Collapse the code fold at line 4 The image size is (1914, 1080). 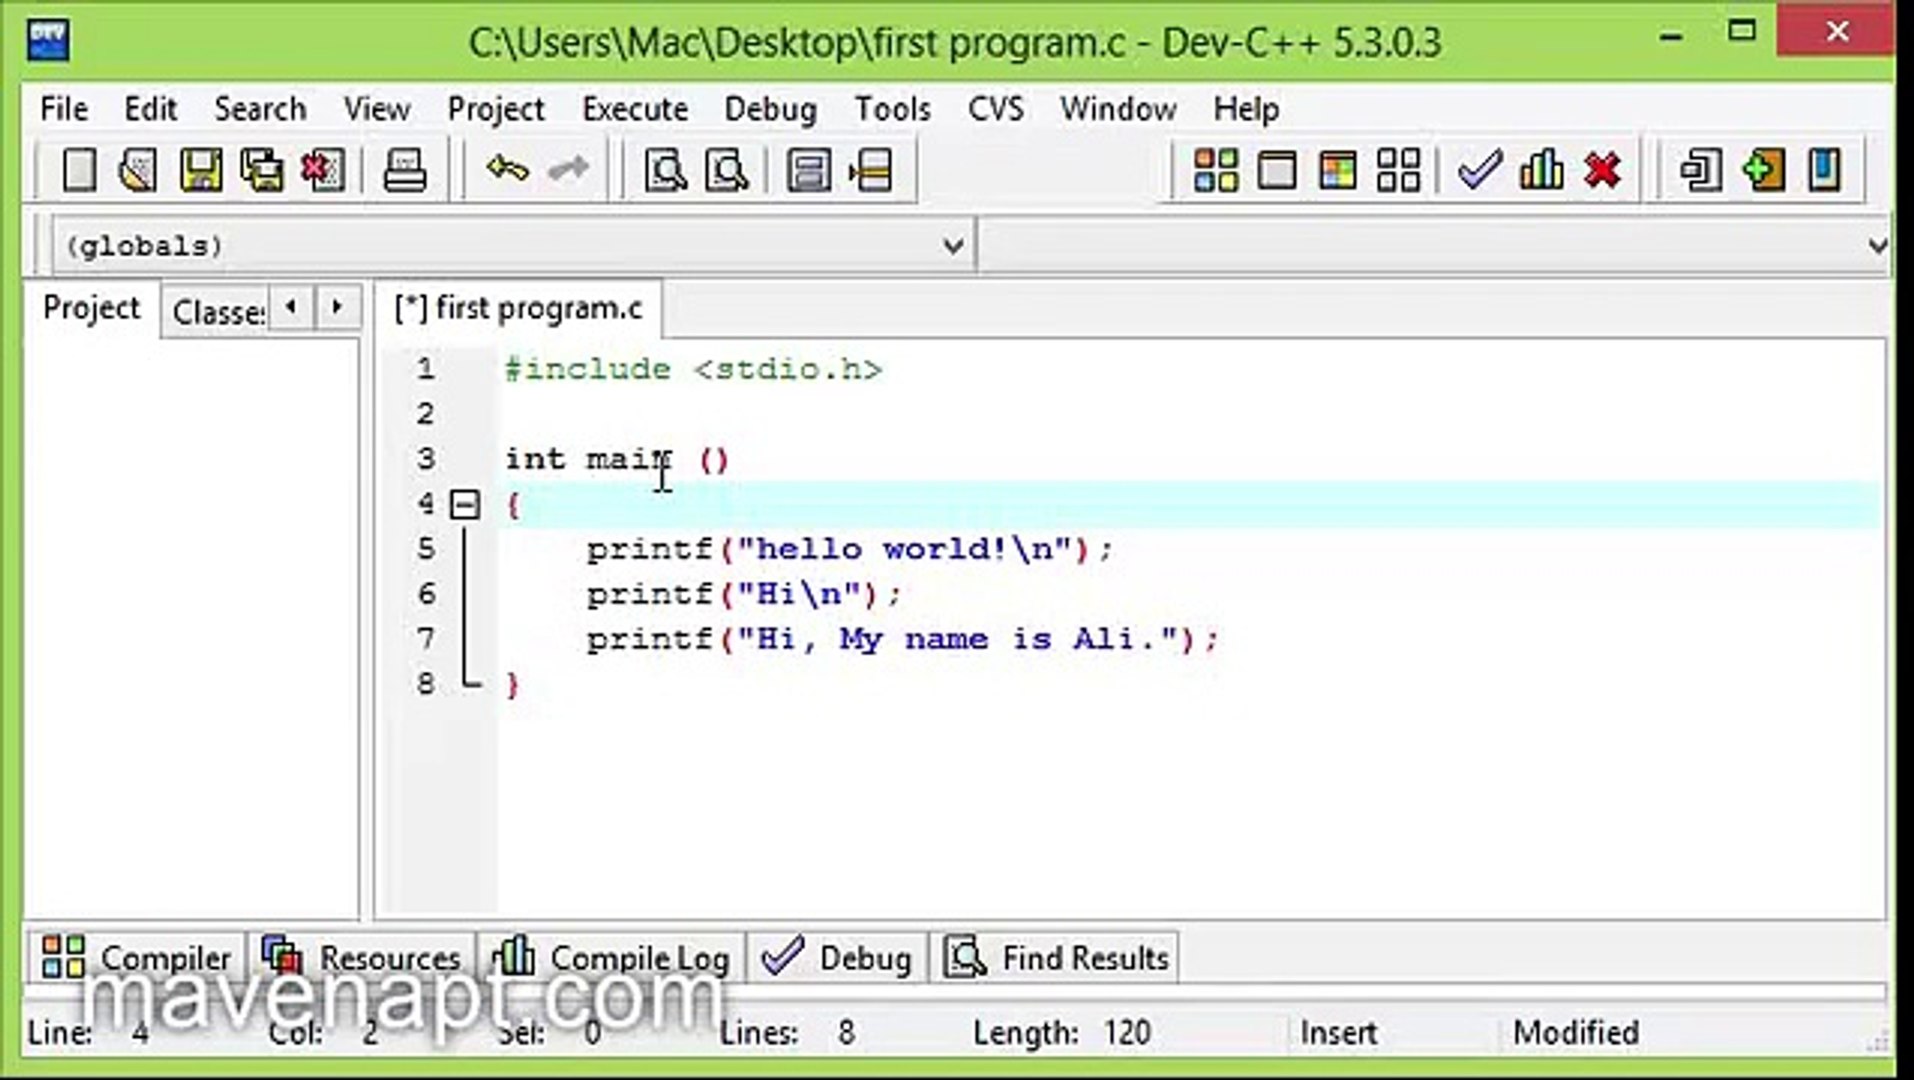coord(465,504)
